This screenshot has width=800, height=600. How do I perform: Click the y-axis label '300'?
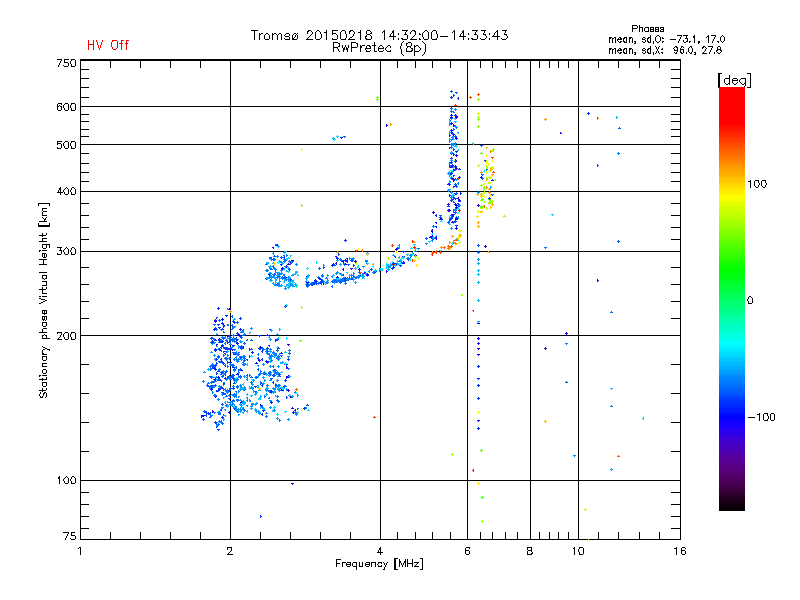(x=67, y=252)
